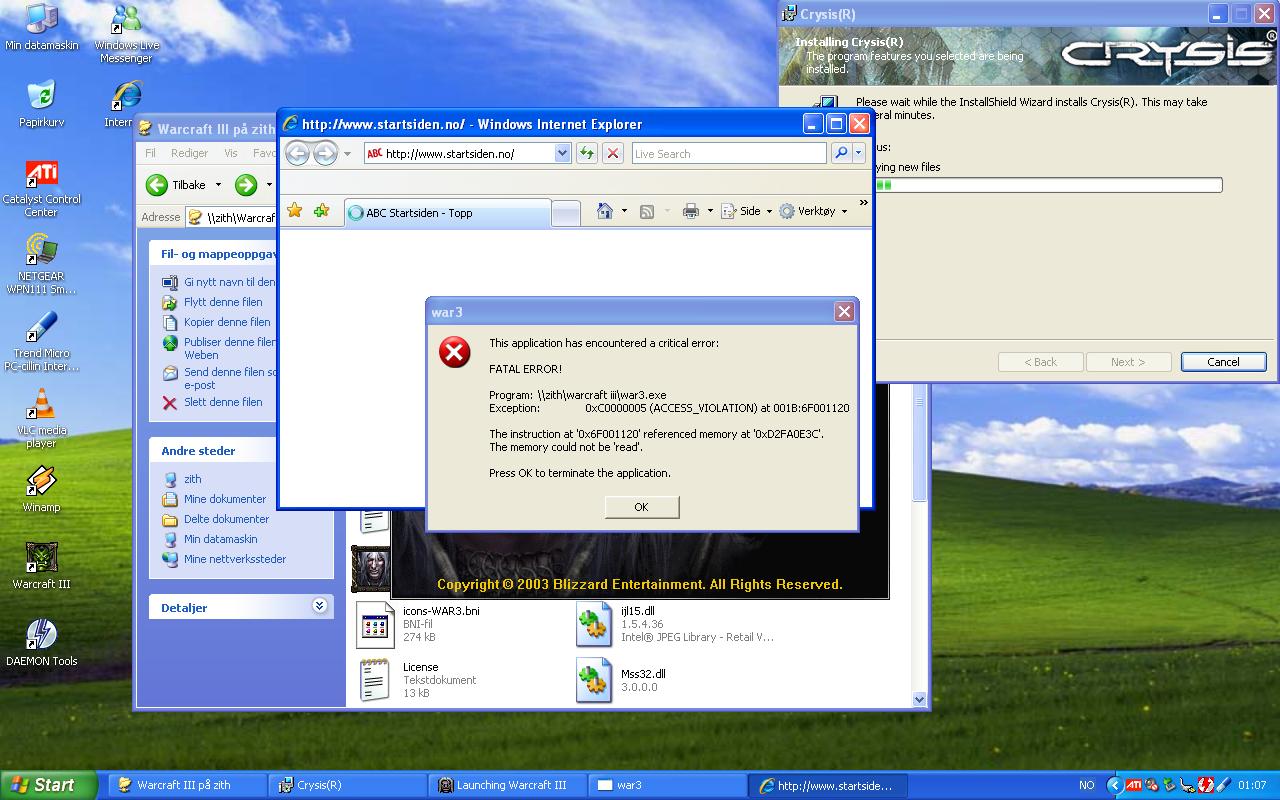The width and height of the screenshot is (1280, 800).
Task: Open the Verktøy (Tools) menu in IE
Action: click(813, 211)
